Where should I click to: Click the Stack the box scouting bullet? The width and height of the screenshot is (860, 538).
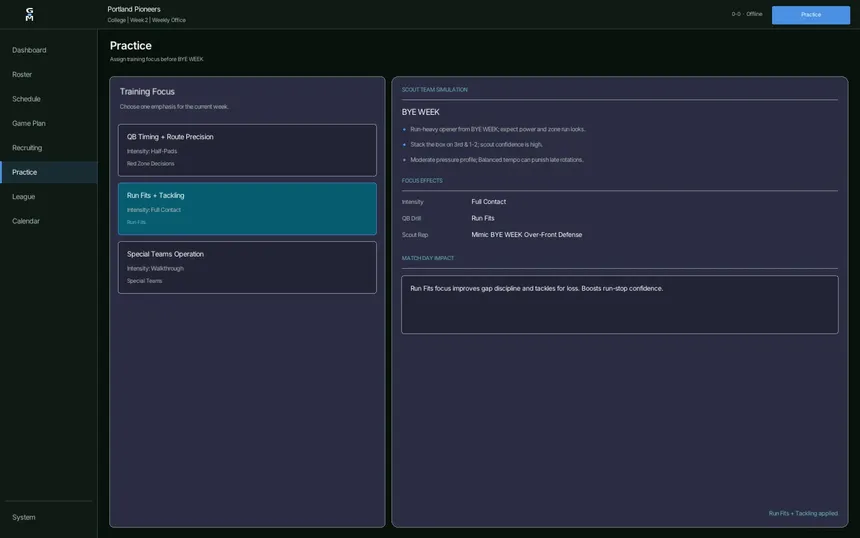476,145
